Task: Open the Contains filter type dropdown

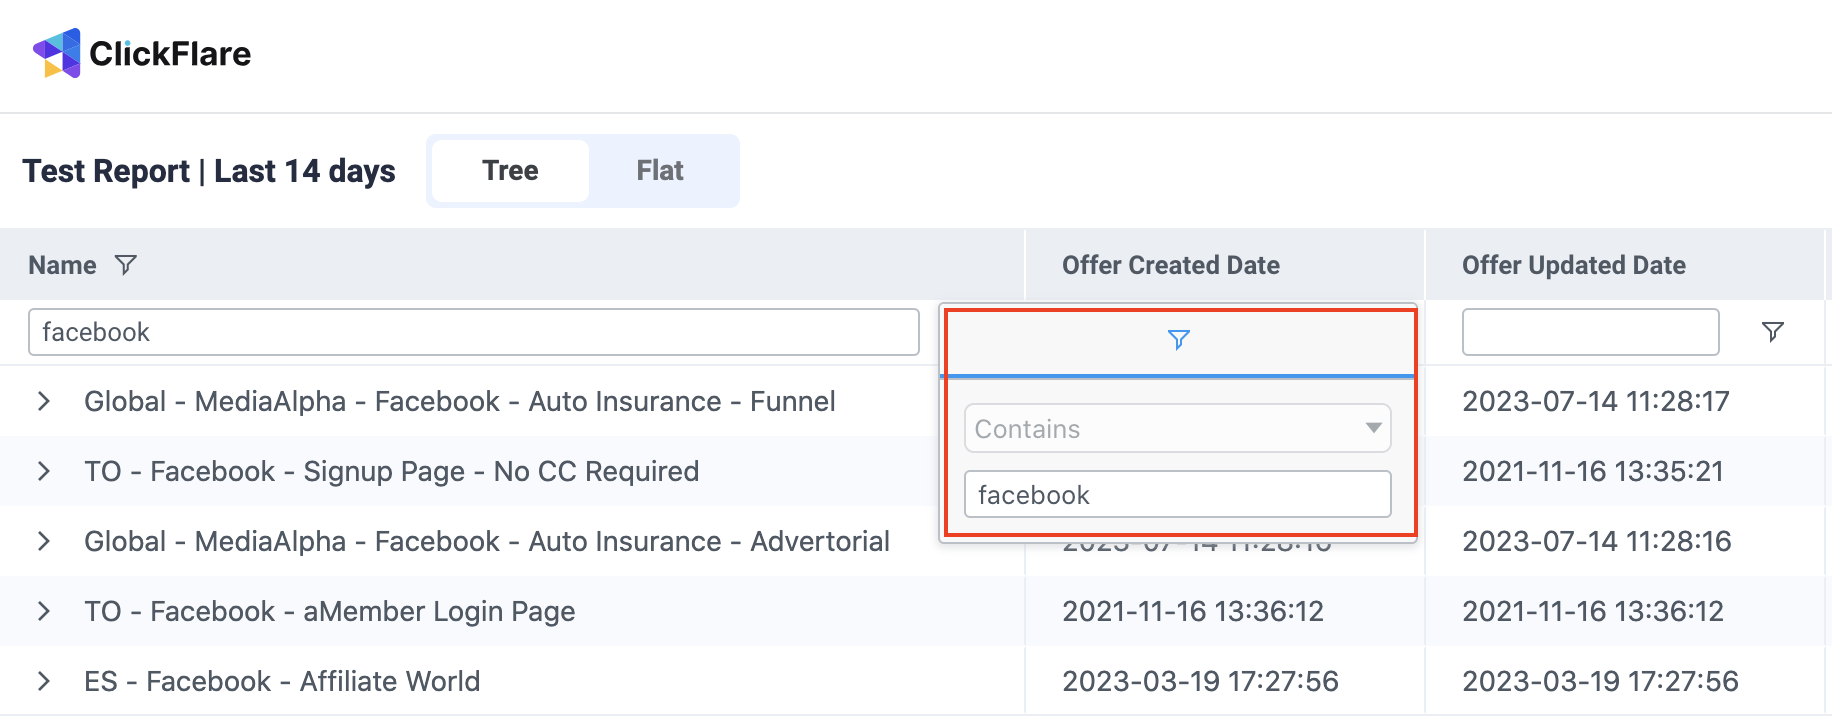Action: (1178, 429)
